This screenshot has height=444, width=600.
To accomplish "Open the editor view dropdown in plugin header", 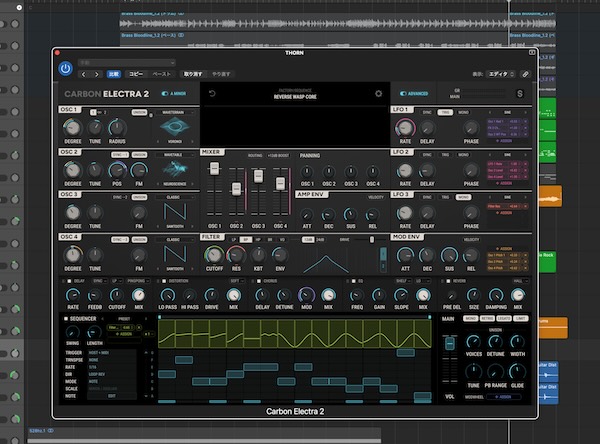I will pyautogui.click(x=501, y=74).
